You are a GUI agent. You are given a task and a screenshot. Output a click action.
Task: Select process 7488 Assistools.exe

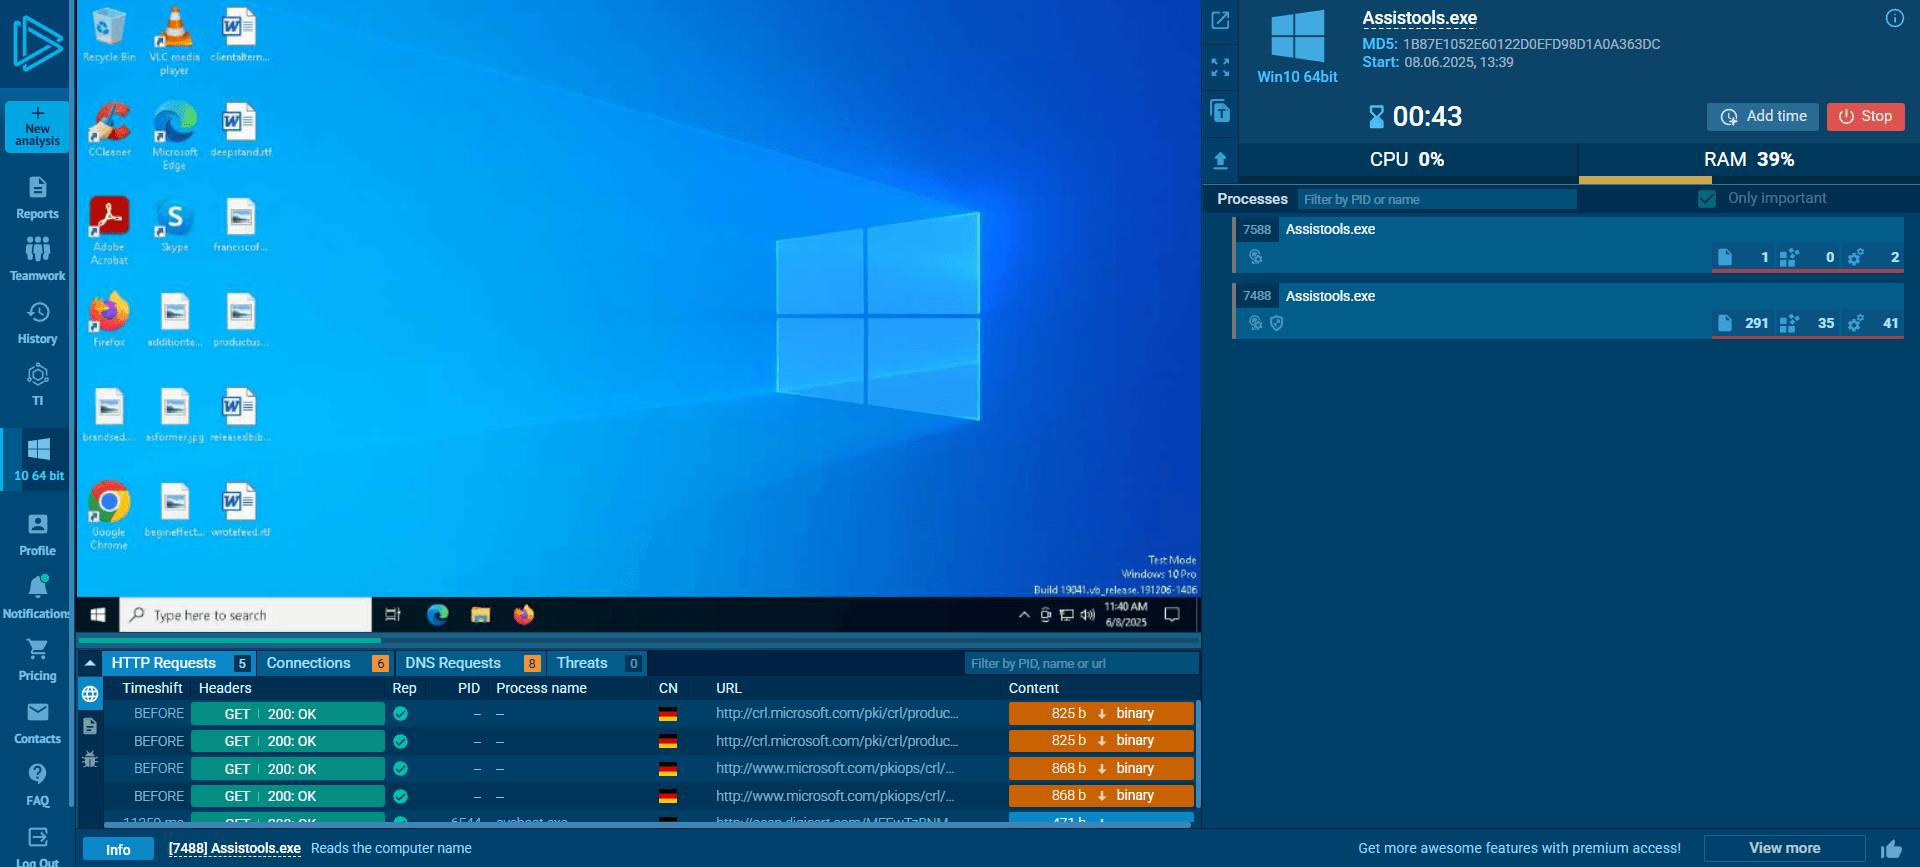[1568, 311]
